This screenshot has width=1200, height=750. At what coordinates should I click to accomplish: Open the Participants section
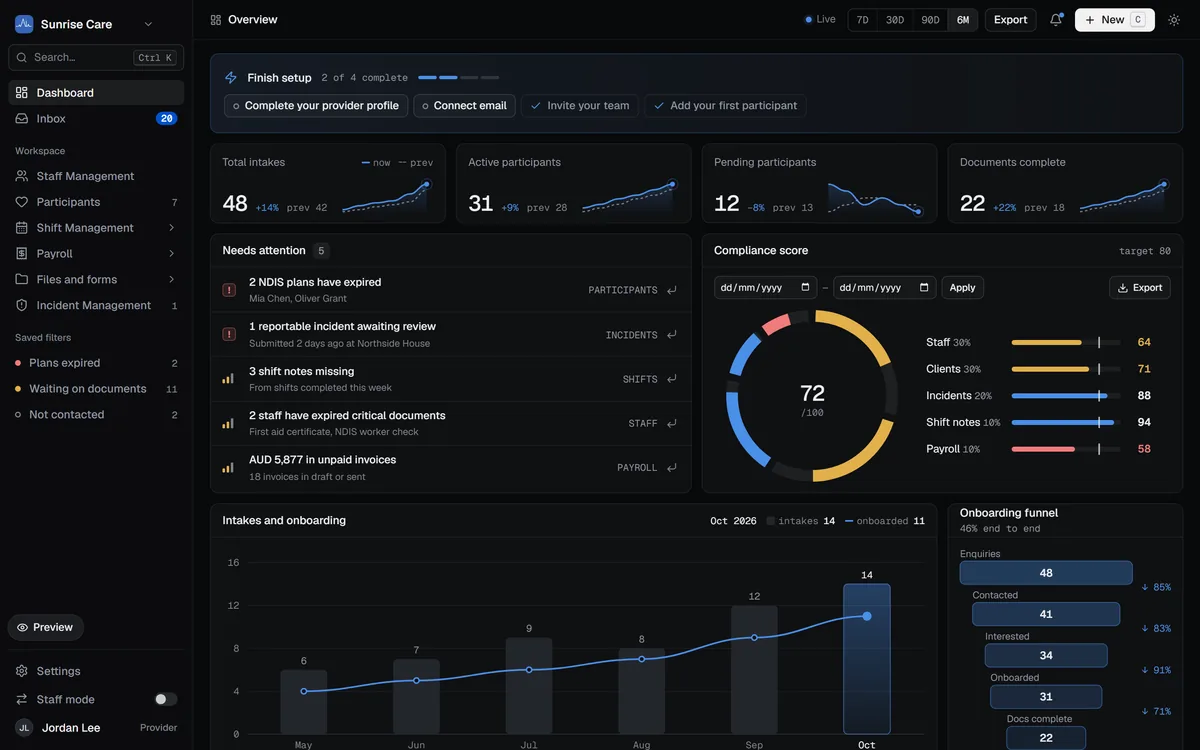(x=96, y=202)
